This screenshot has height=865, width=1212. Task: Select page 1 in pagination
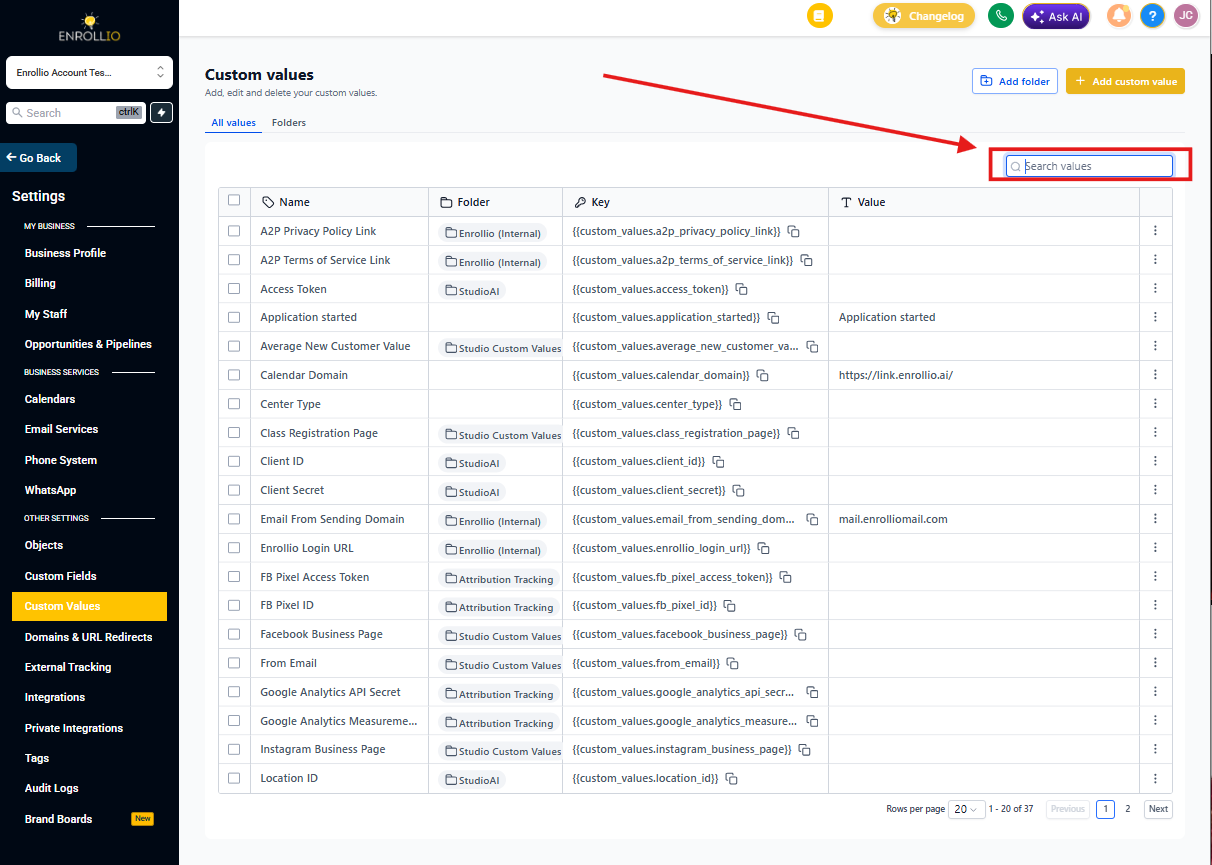point(1105,809)
